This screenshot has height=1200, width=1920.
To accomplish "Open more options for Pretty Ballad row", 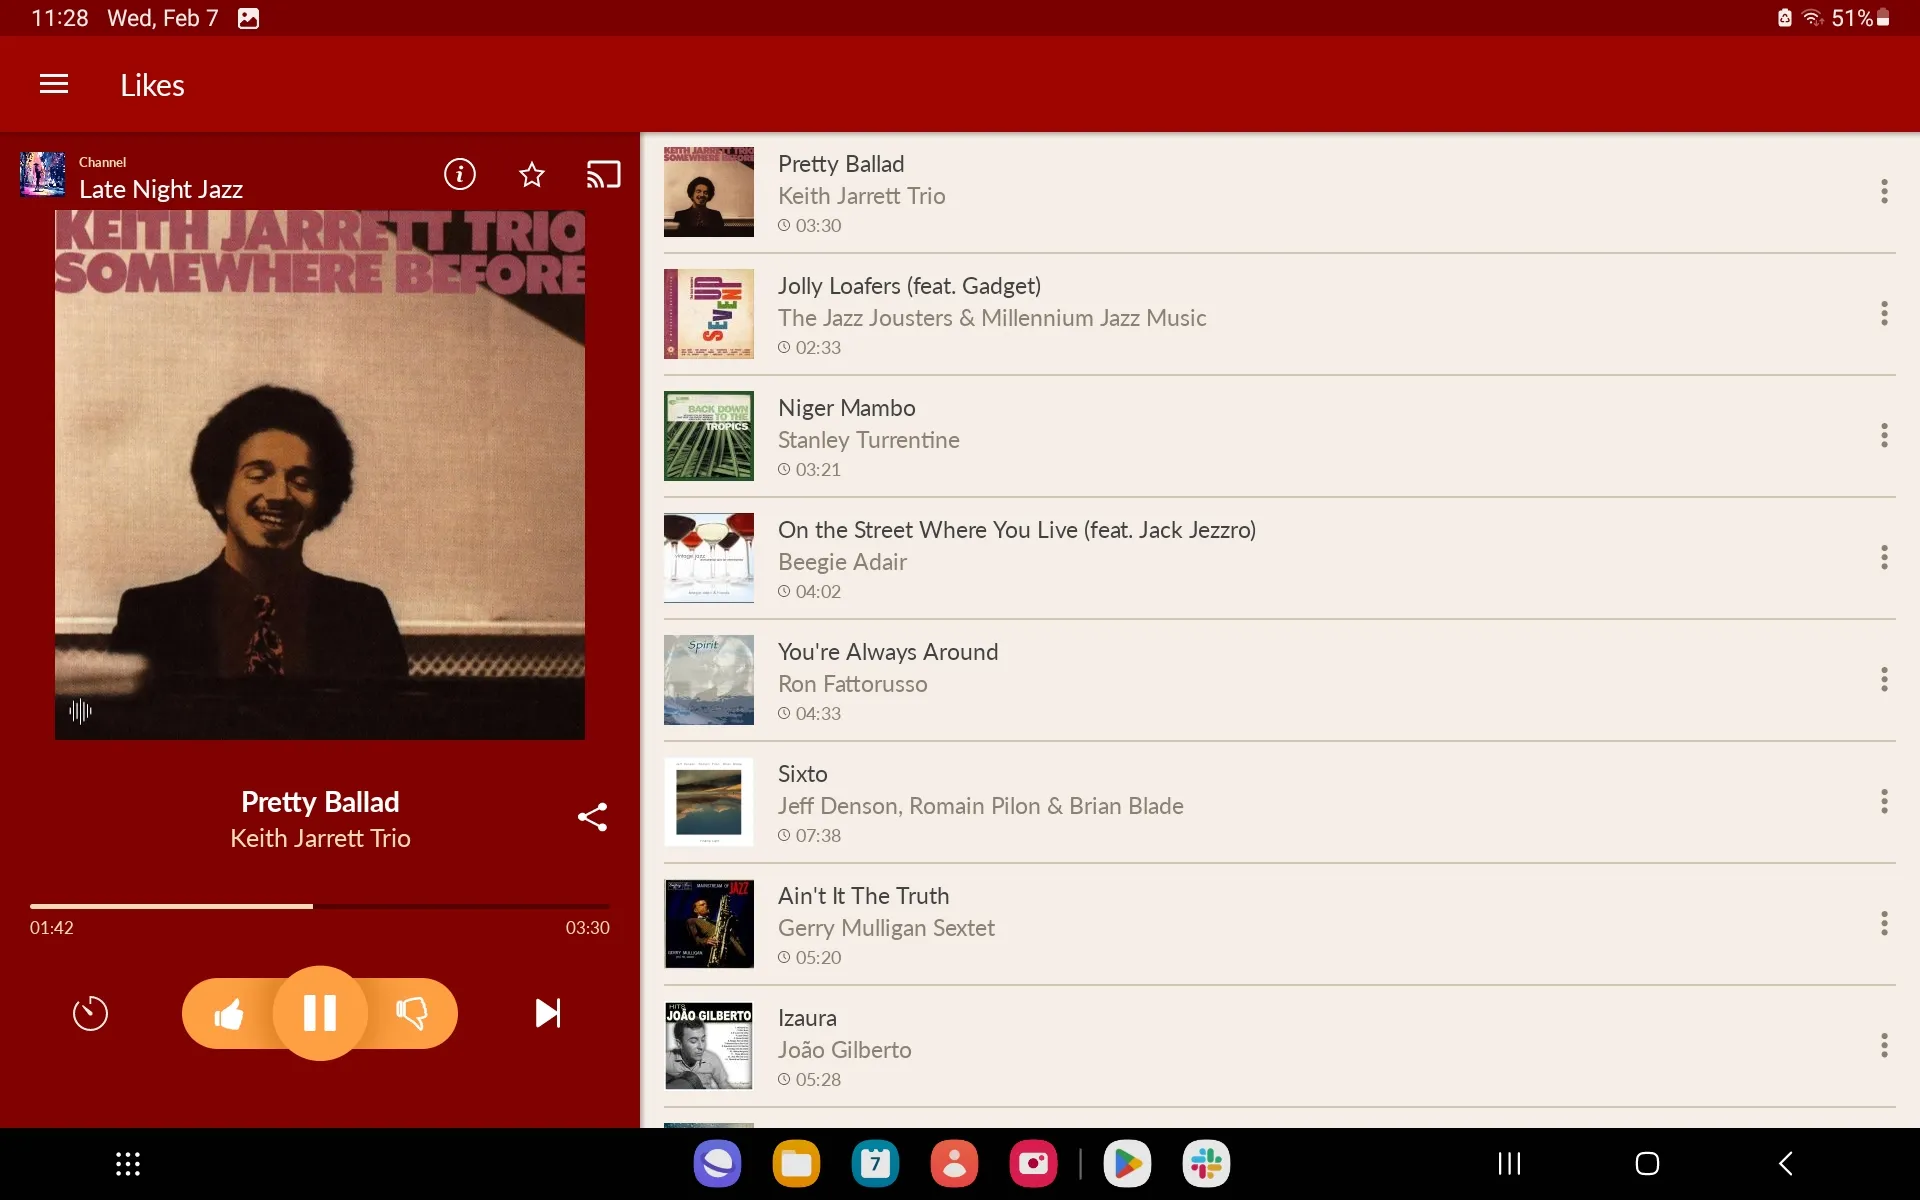I will [1884, 192].
